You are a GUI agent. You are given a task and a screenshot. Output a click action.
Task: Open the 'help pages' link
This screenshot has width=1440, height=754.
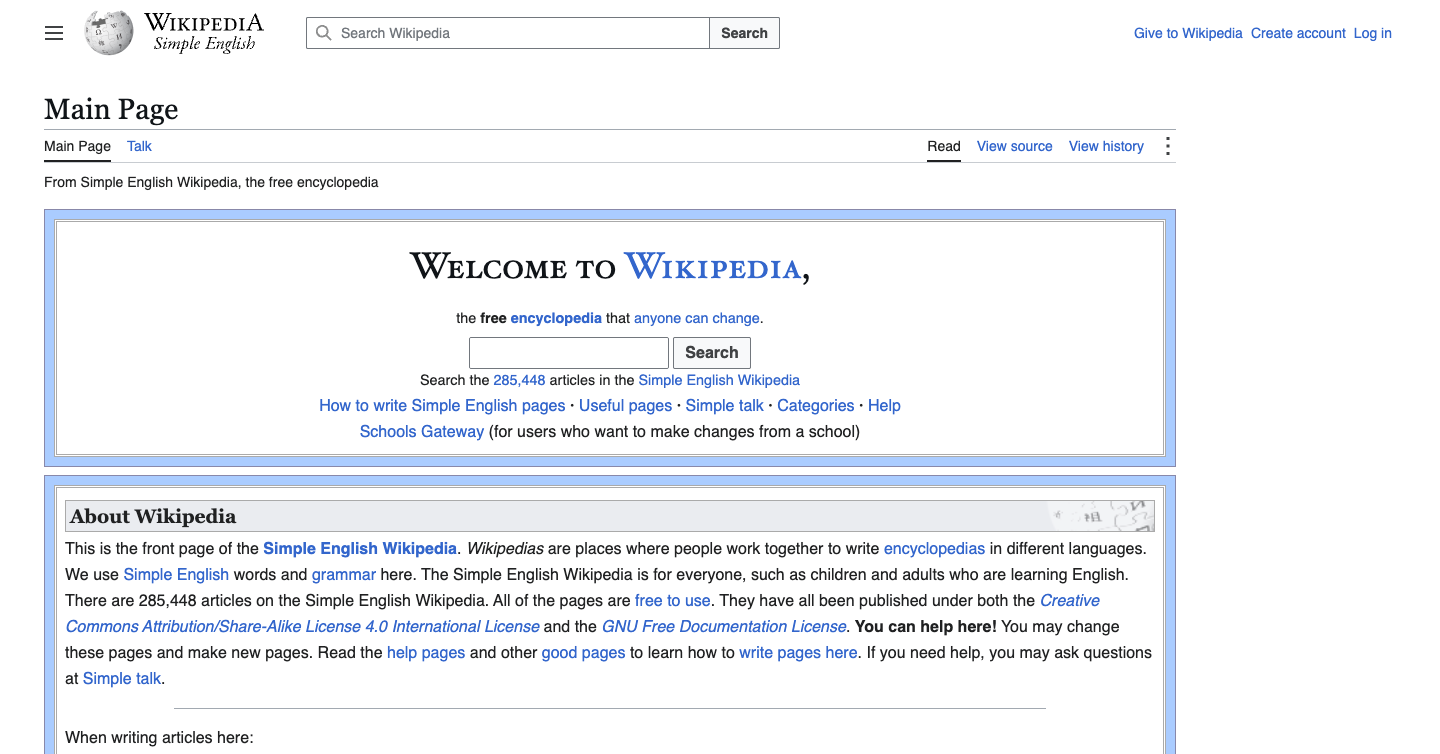(x=426, y=652)
